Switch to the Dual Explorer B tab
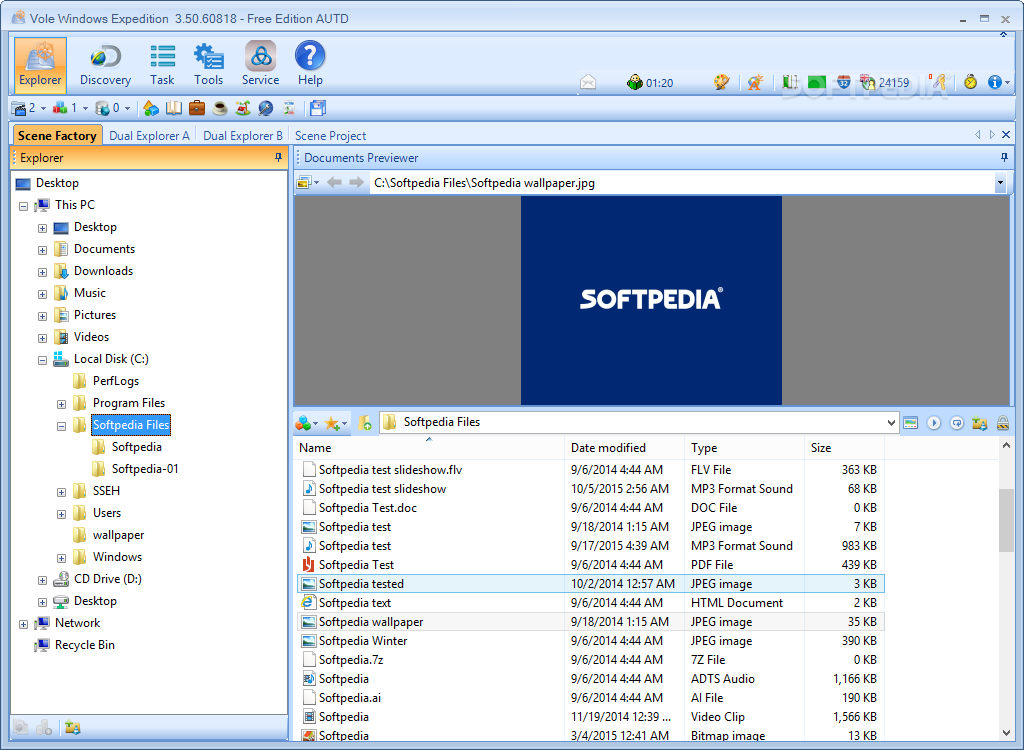This screenshot has height=750, width=1024. pos(242,135)
